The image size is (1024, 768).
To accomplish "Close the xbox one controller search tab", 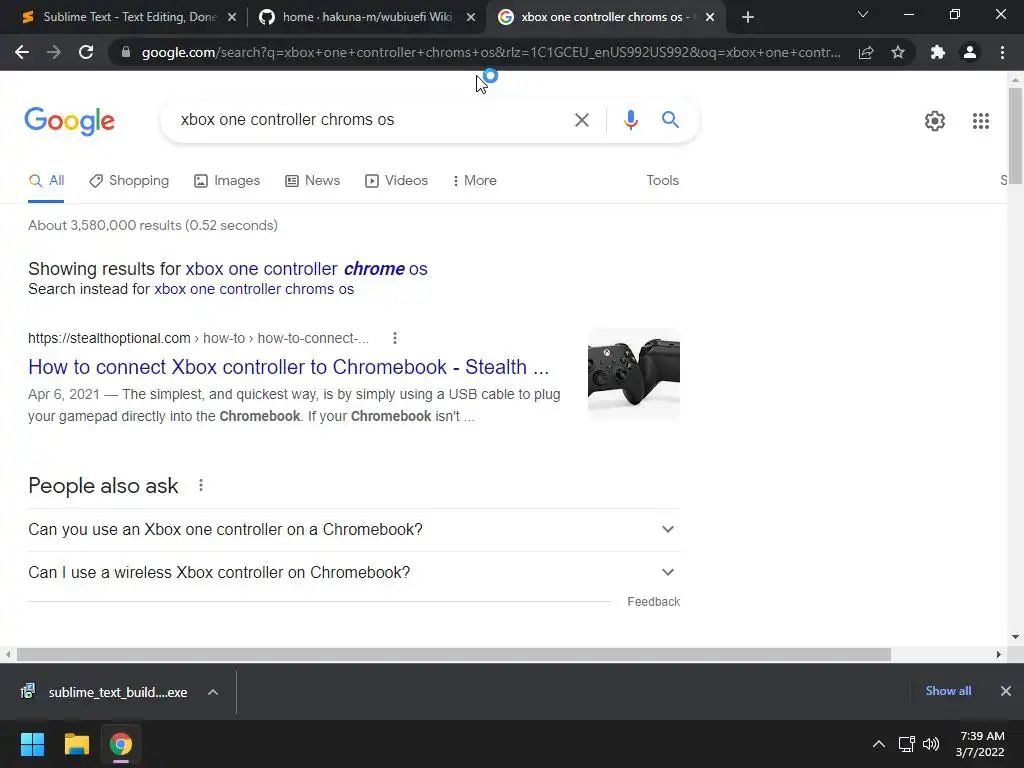I will click(x=710, y=18).
